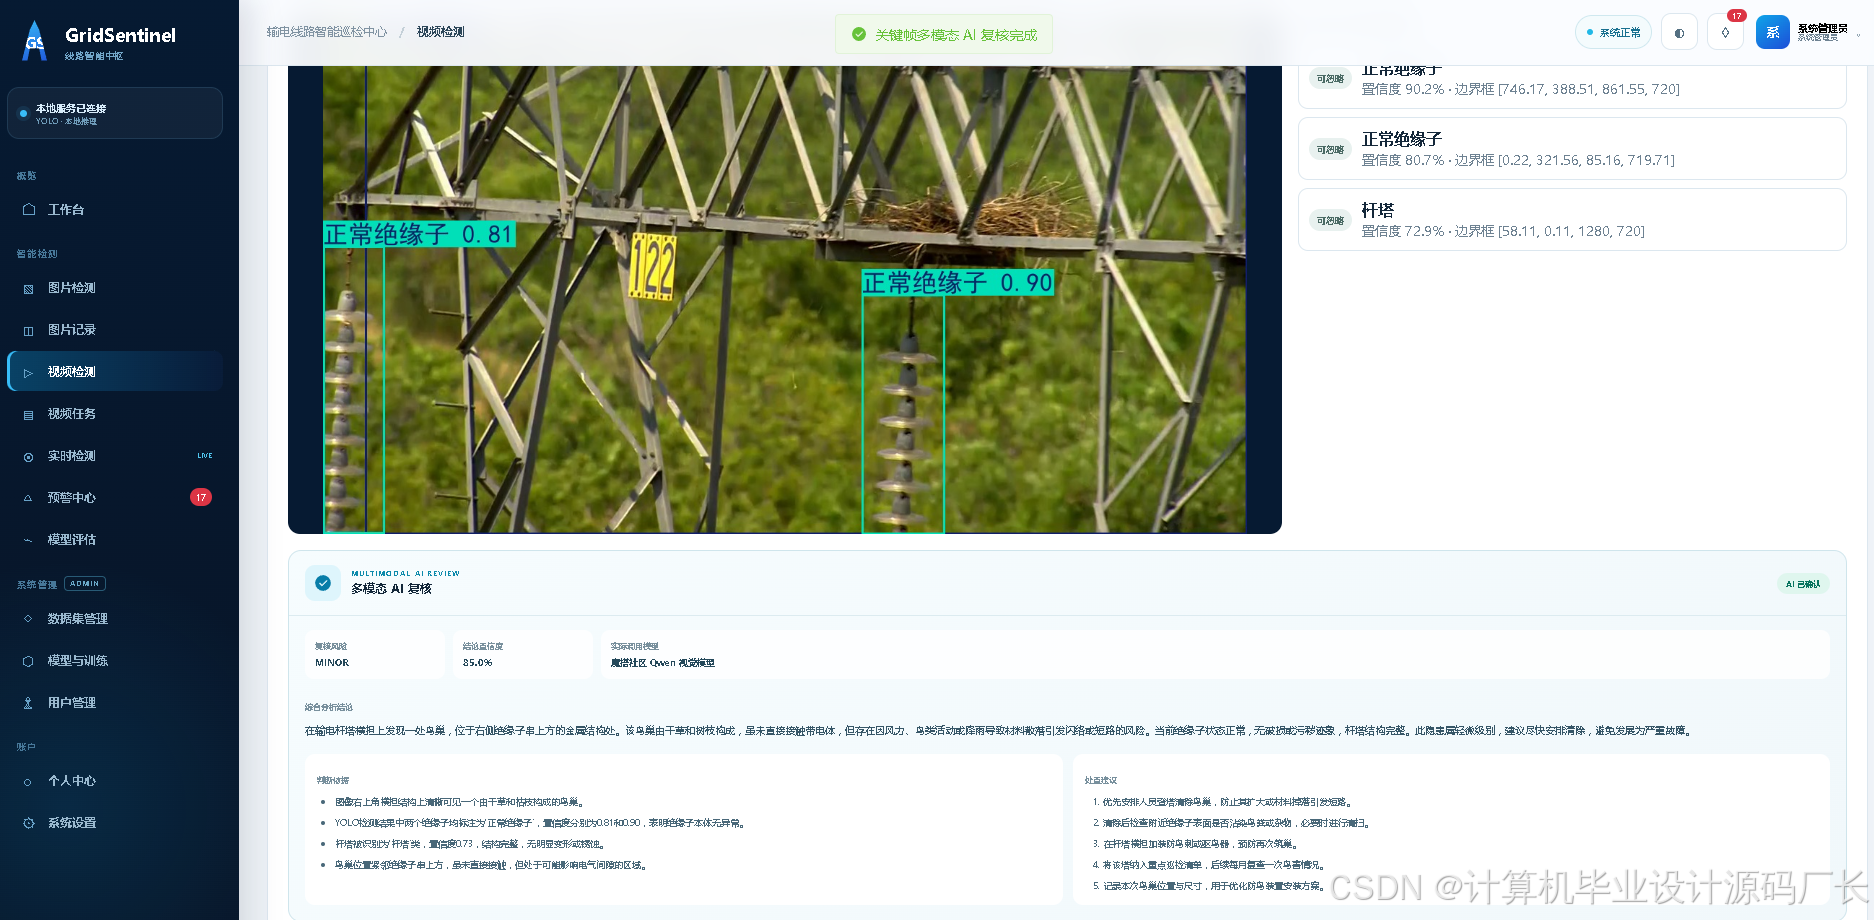
Task: Click the 85.0% confidence value
Action: click(x=477, y=663)
